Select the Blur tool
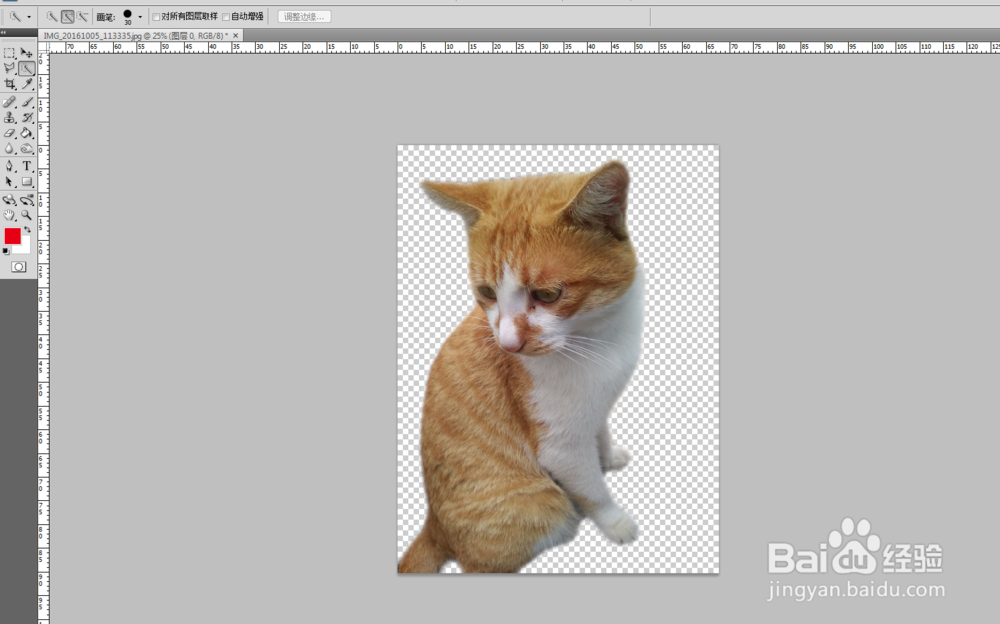 10,149
